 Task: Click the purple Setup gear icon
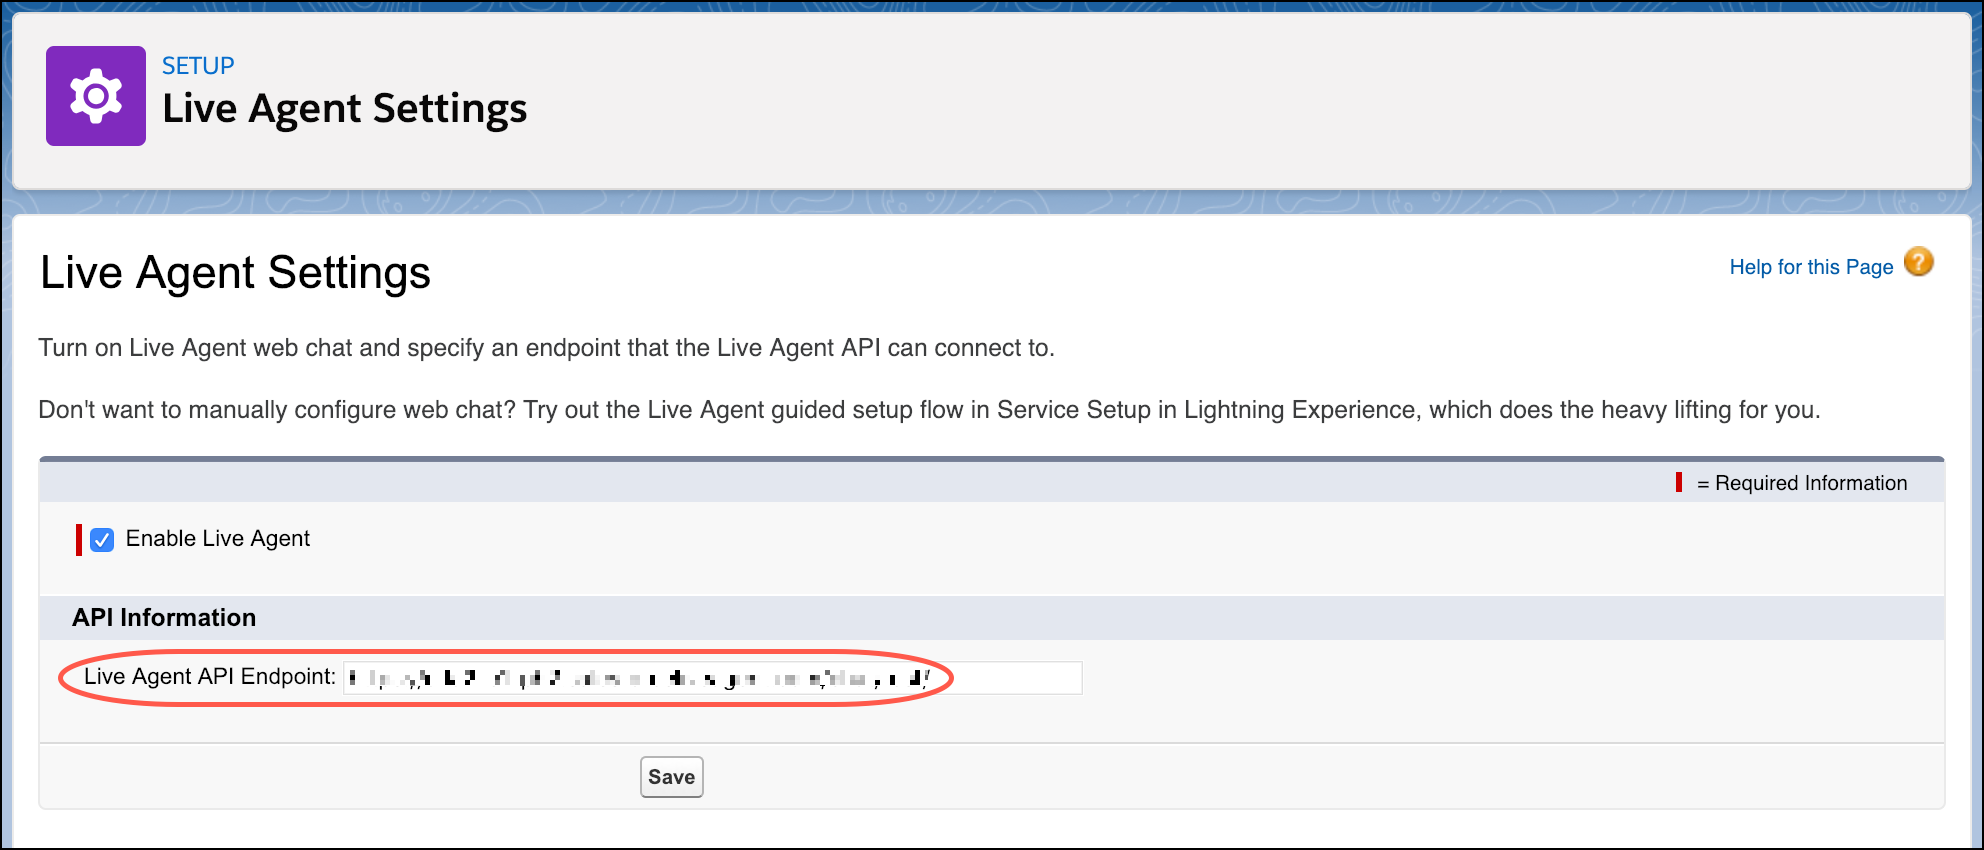click(x=96, y=96)
